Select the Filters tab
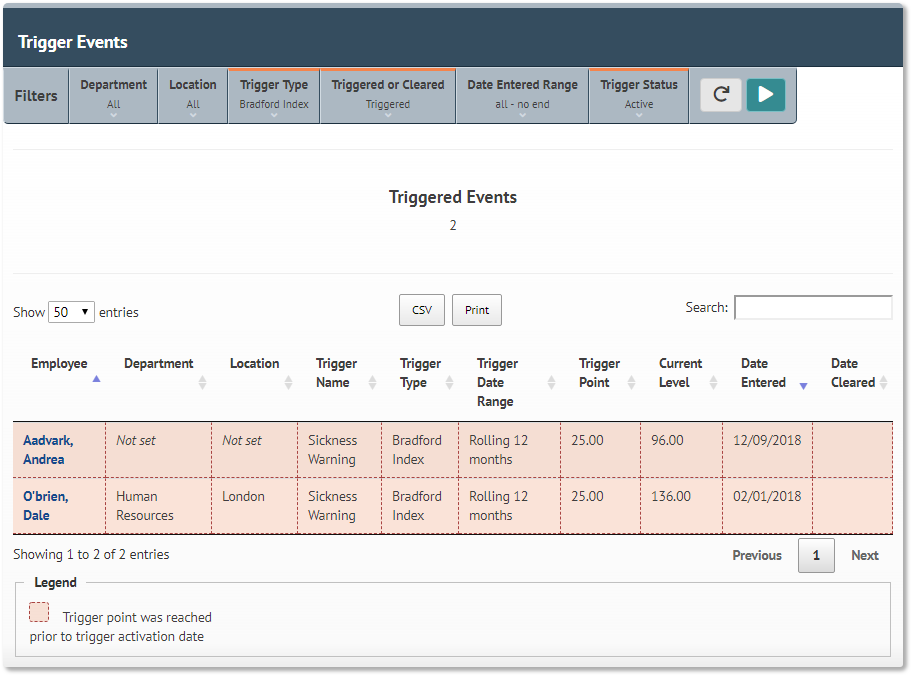The image size is (916, 680). coord(35,95)
